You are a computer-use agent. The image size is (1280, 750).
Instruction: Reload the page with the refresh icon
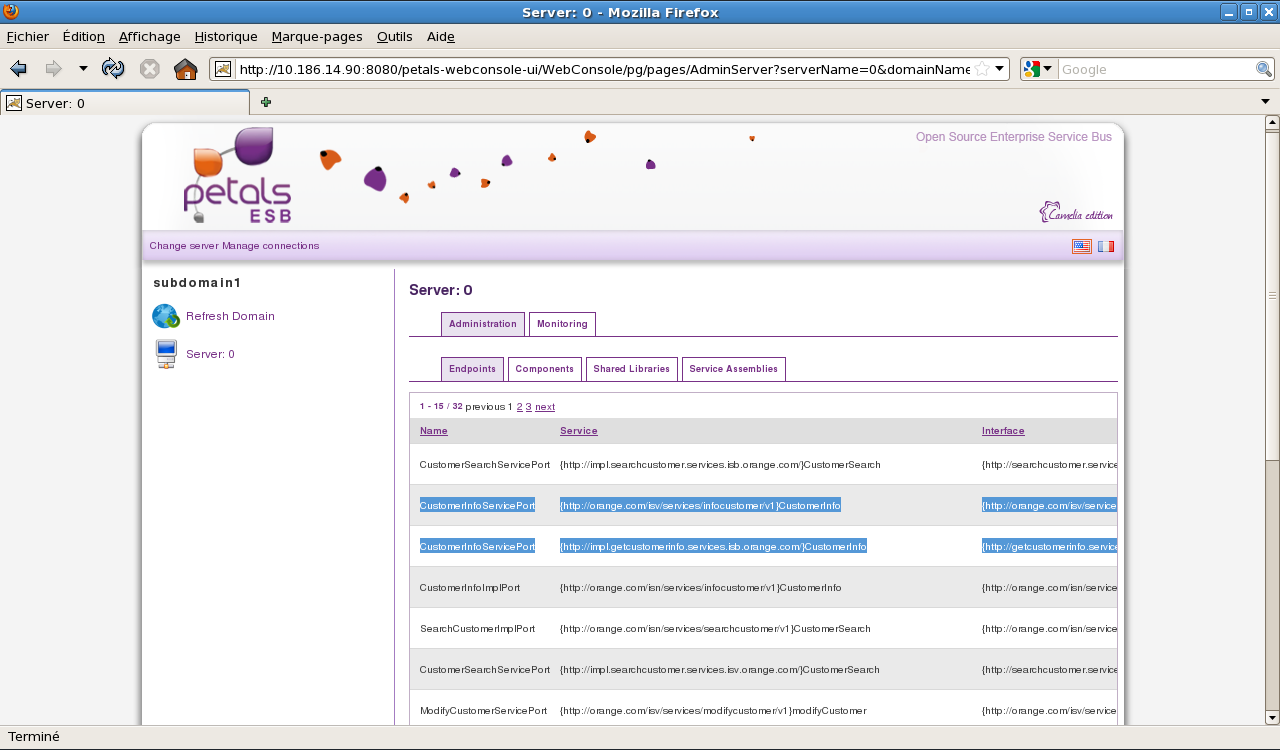[x=113, y=69]
